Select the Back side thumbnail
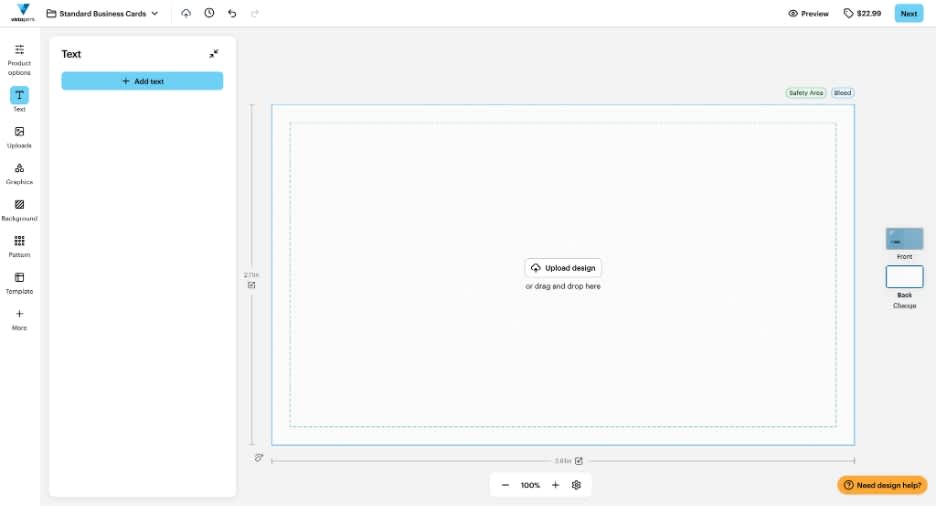Viewport: 936px width, 506px height. click(904, 277)
